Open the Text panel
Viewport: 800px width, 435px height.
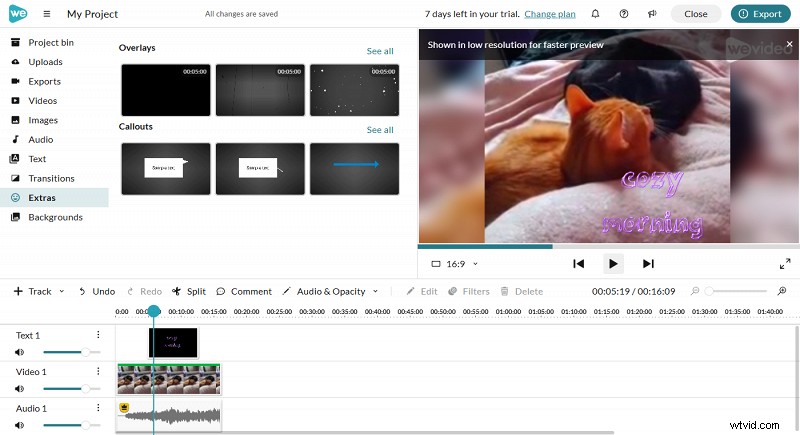click(54, 159)
